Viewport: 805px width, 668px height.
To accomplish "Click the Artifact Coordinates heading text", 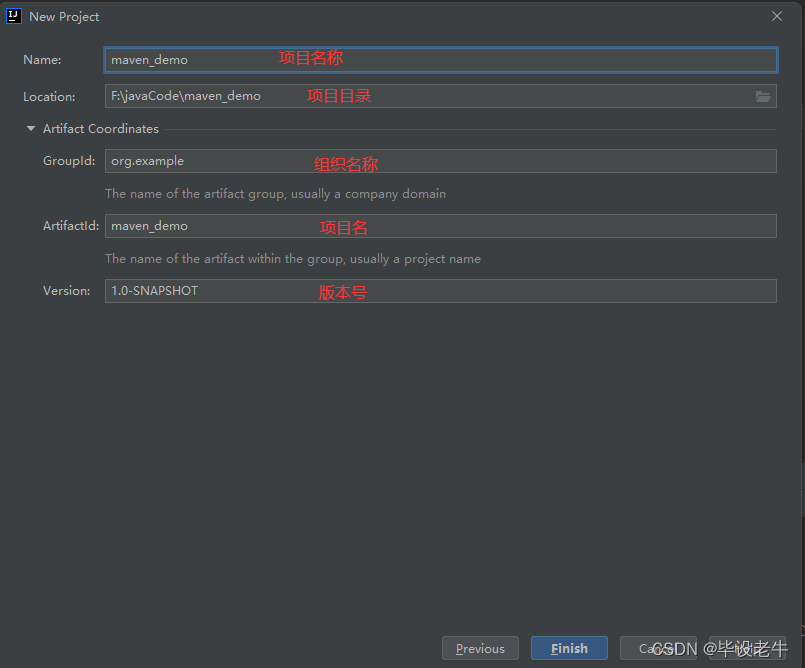I will pyautogui.click(x=101, y=128).
